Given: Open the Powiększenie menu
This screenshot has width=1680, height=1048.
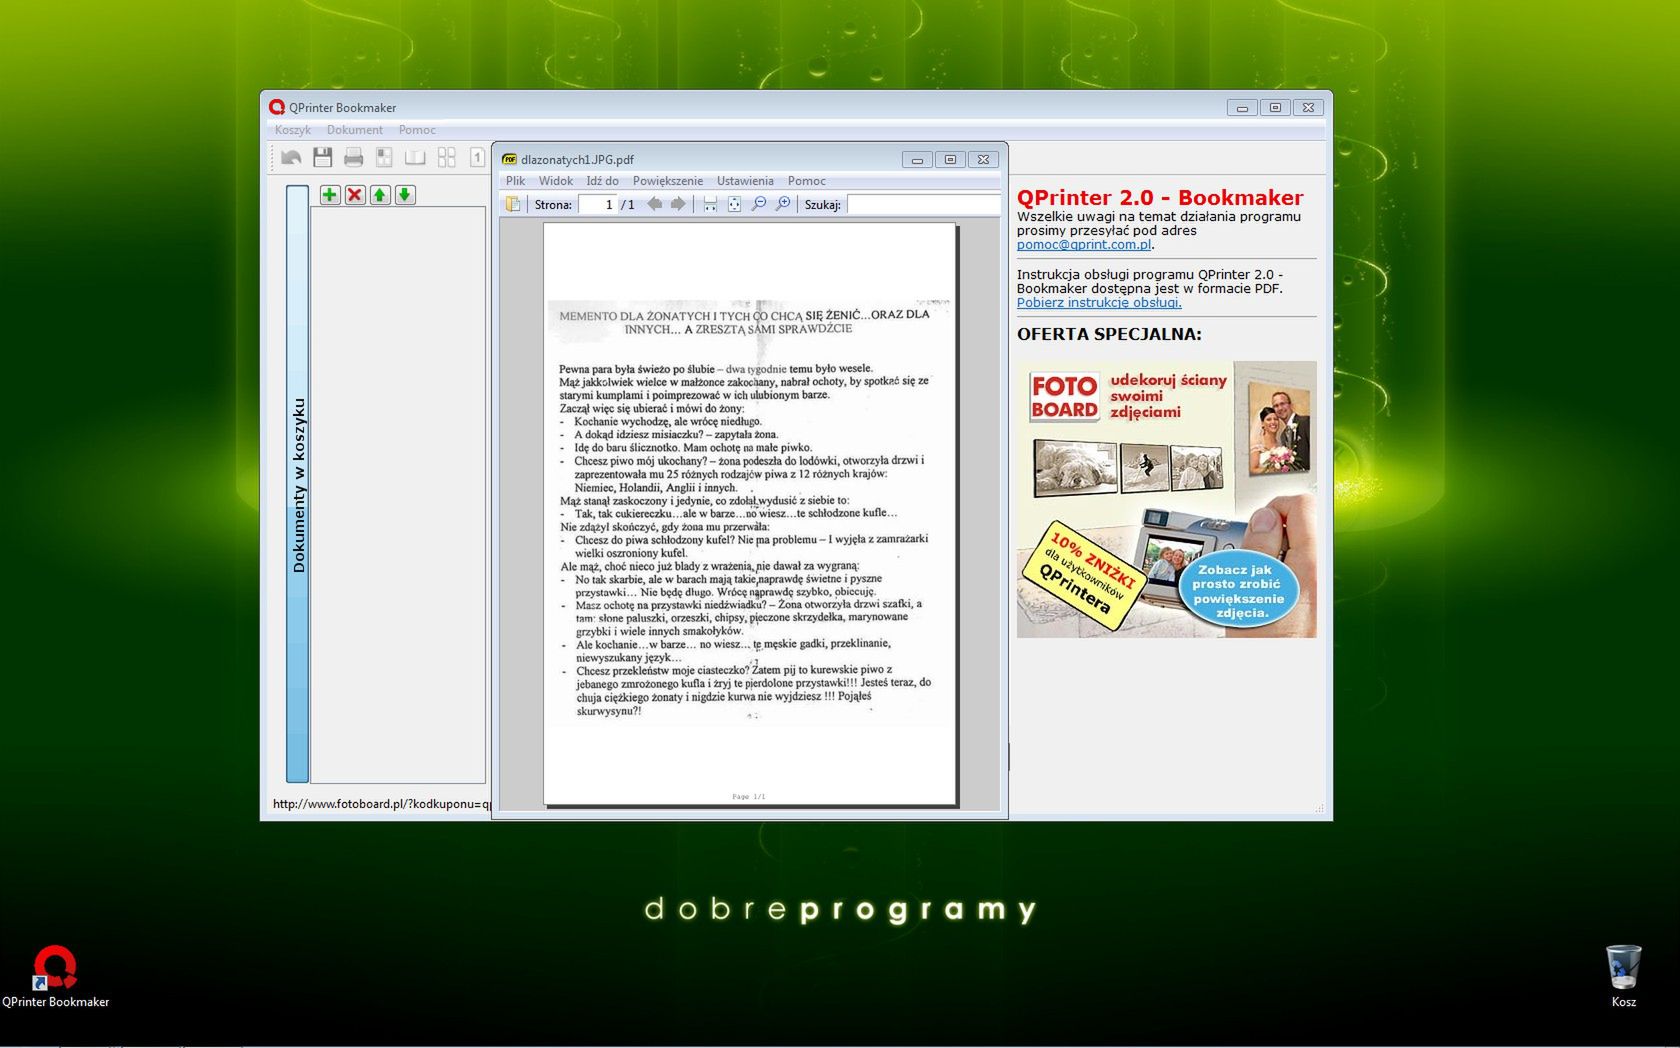Looking at the screenshot, I should click(667, 181).
